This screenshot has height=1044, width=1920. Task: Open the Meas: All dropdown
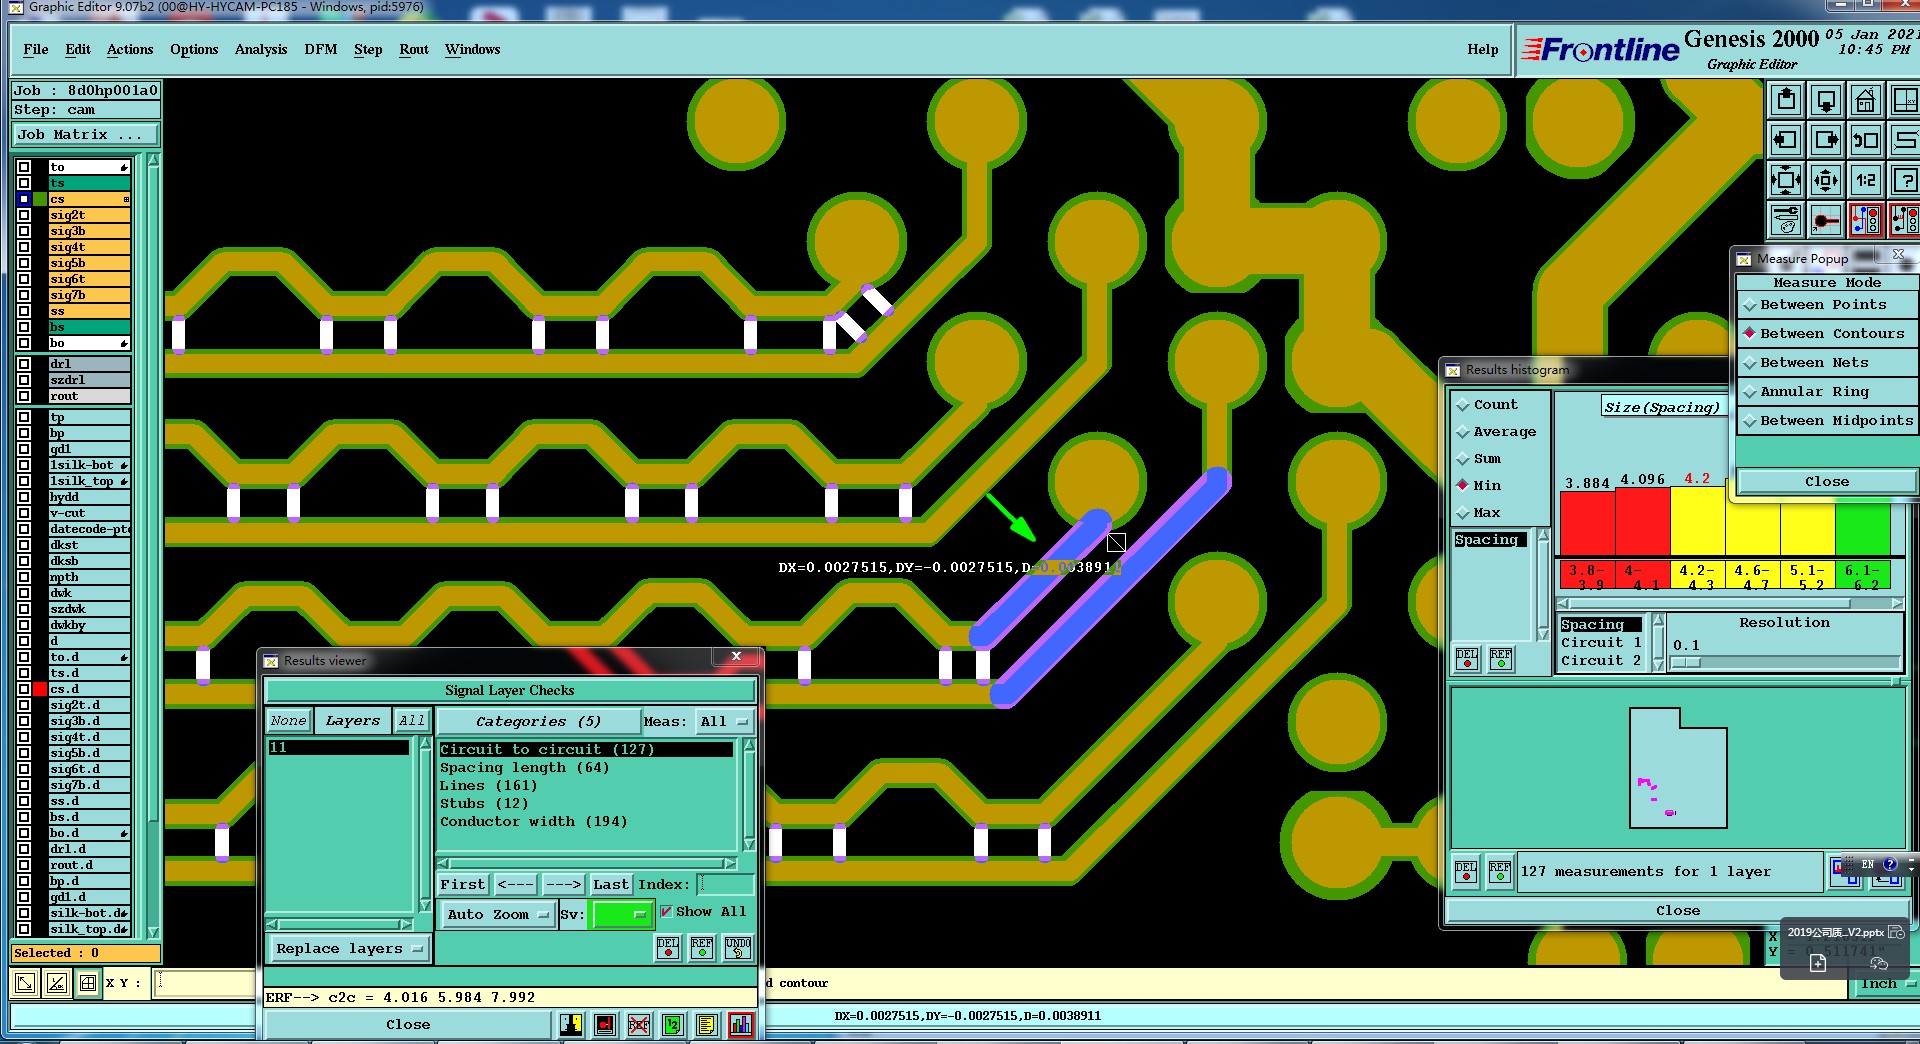click(x=725, y=721)
